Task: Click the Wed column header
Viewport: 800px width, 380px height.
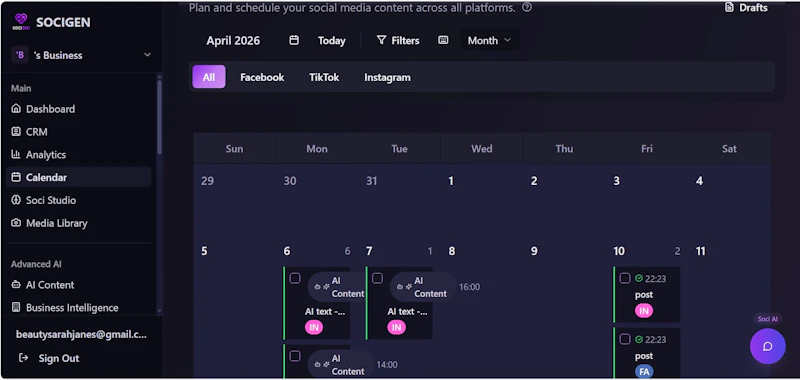Action: [482, 149]
